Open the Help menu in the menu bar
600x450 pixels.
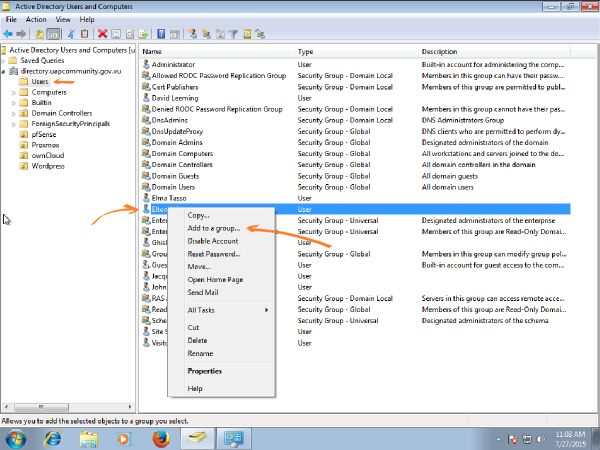click(x=87, y=20)
